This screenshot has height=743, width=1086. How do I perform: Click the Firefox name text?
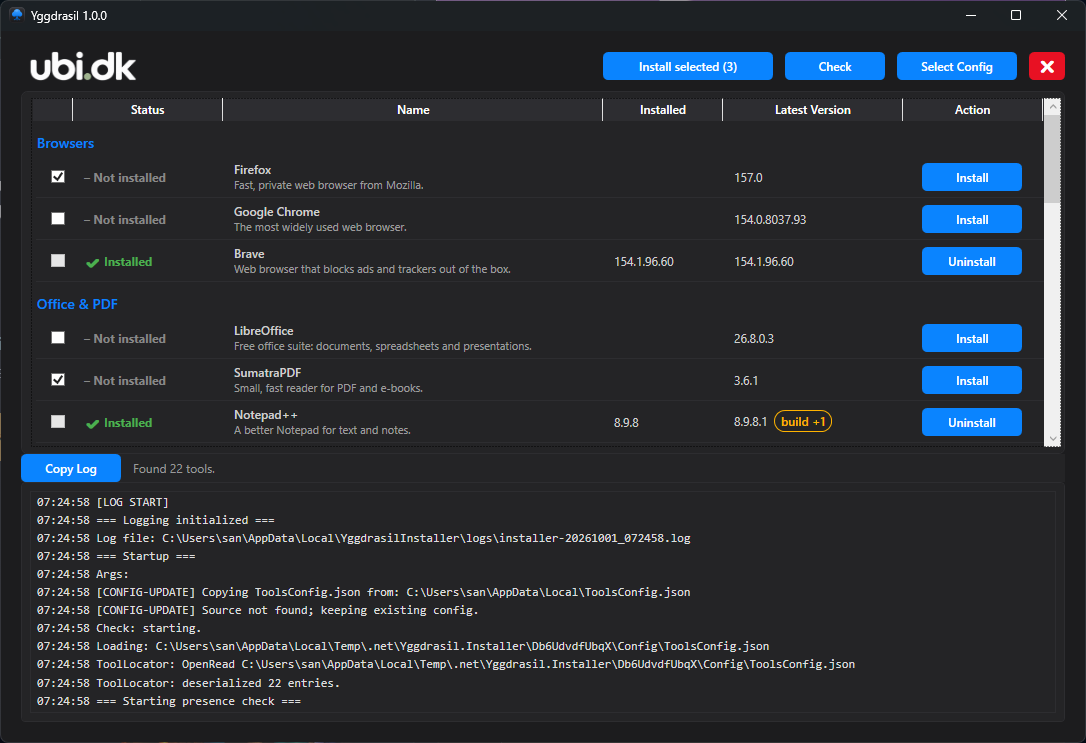252,170
